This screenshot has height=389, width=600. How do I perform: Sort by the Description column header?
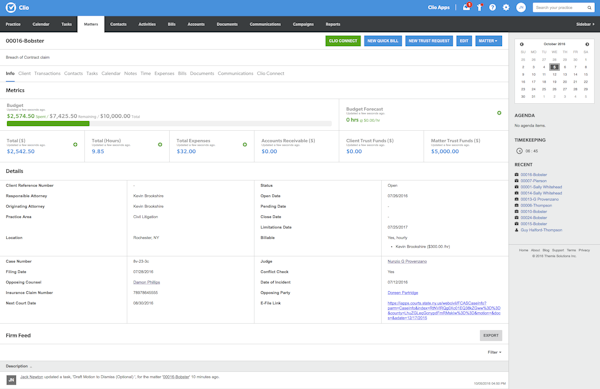(x=18, y=366)
